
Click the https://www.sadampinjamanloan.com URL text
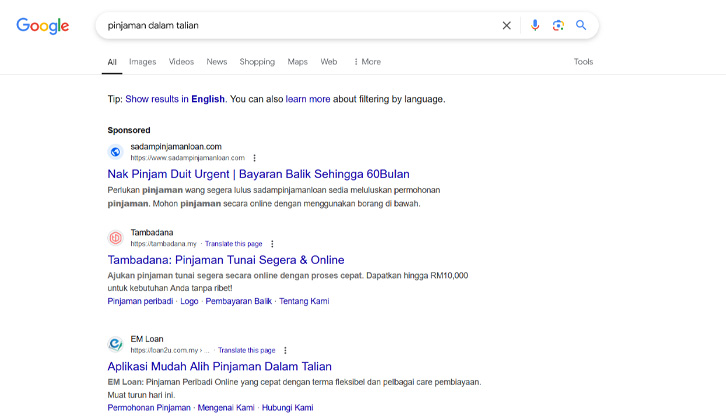(188, 158)
